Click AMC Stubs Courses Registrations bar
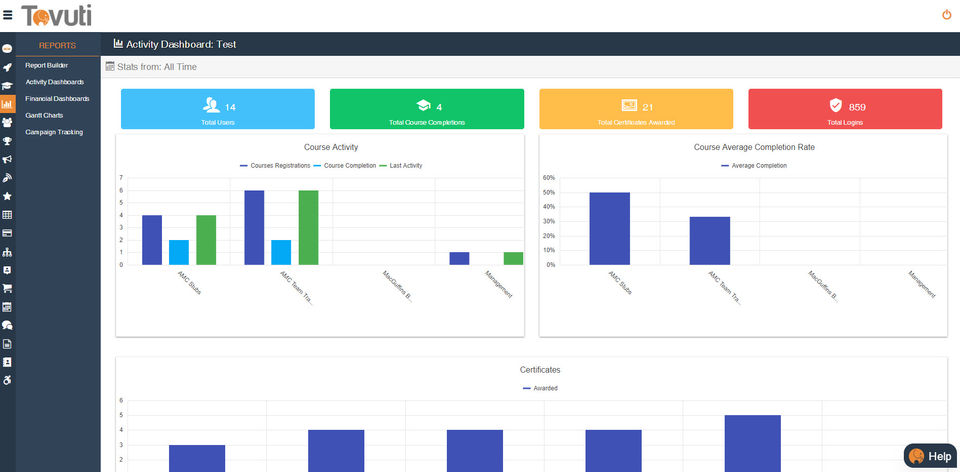 (152, 240)
